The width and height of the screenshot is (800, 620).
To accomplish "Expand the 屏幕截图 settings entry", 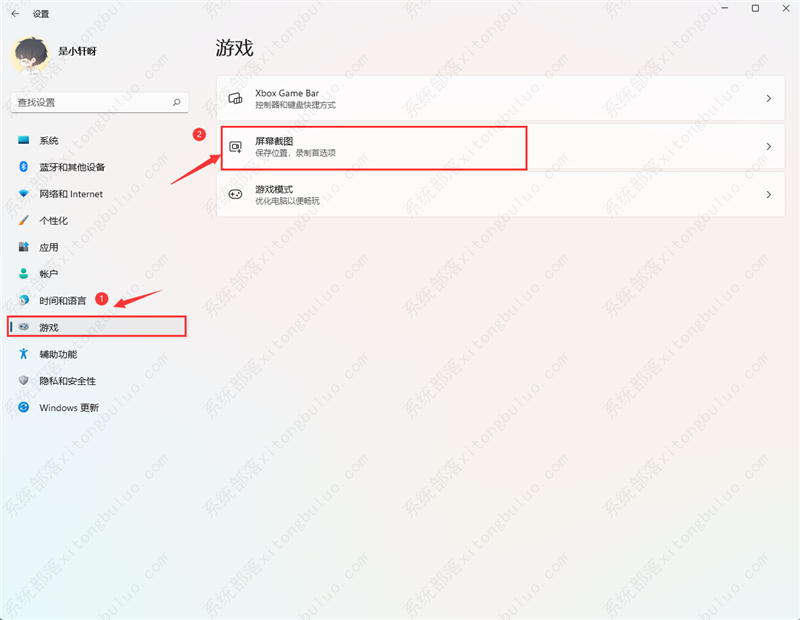I will pyautogui.click(x=500, y=147).
